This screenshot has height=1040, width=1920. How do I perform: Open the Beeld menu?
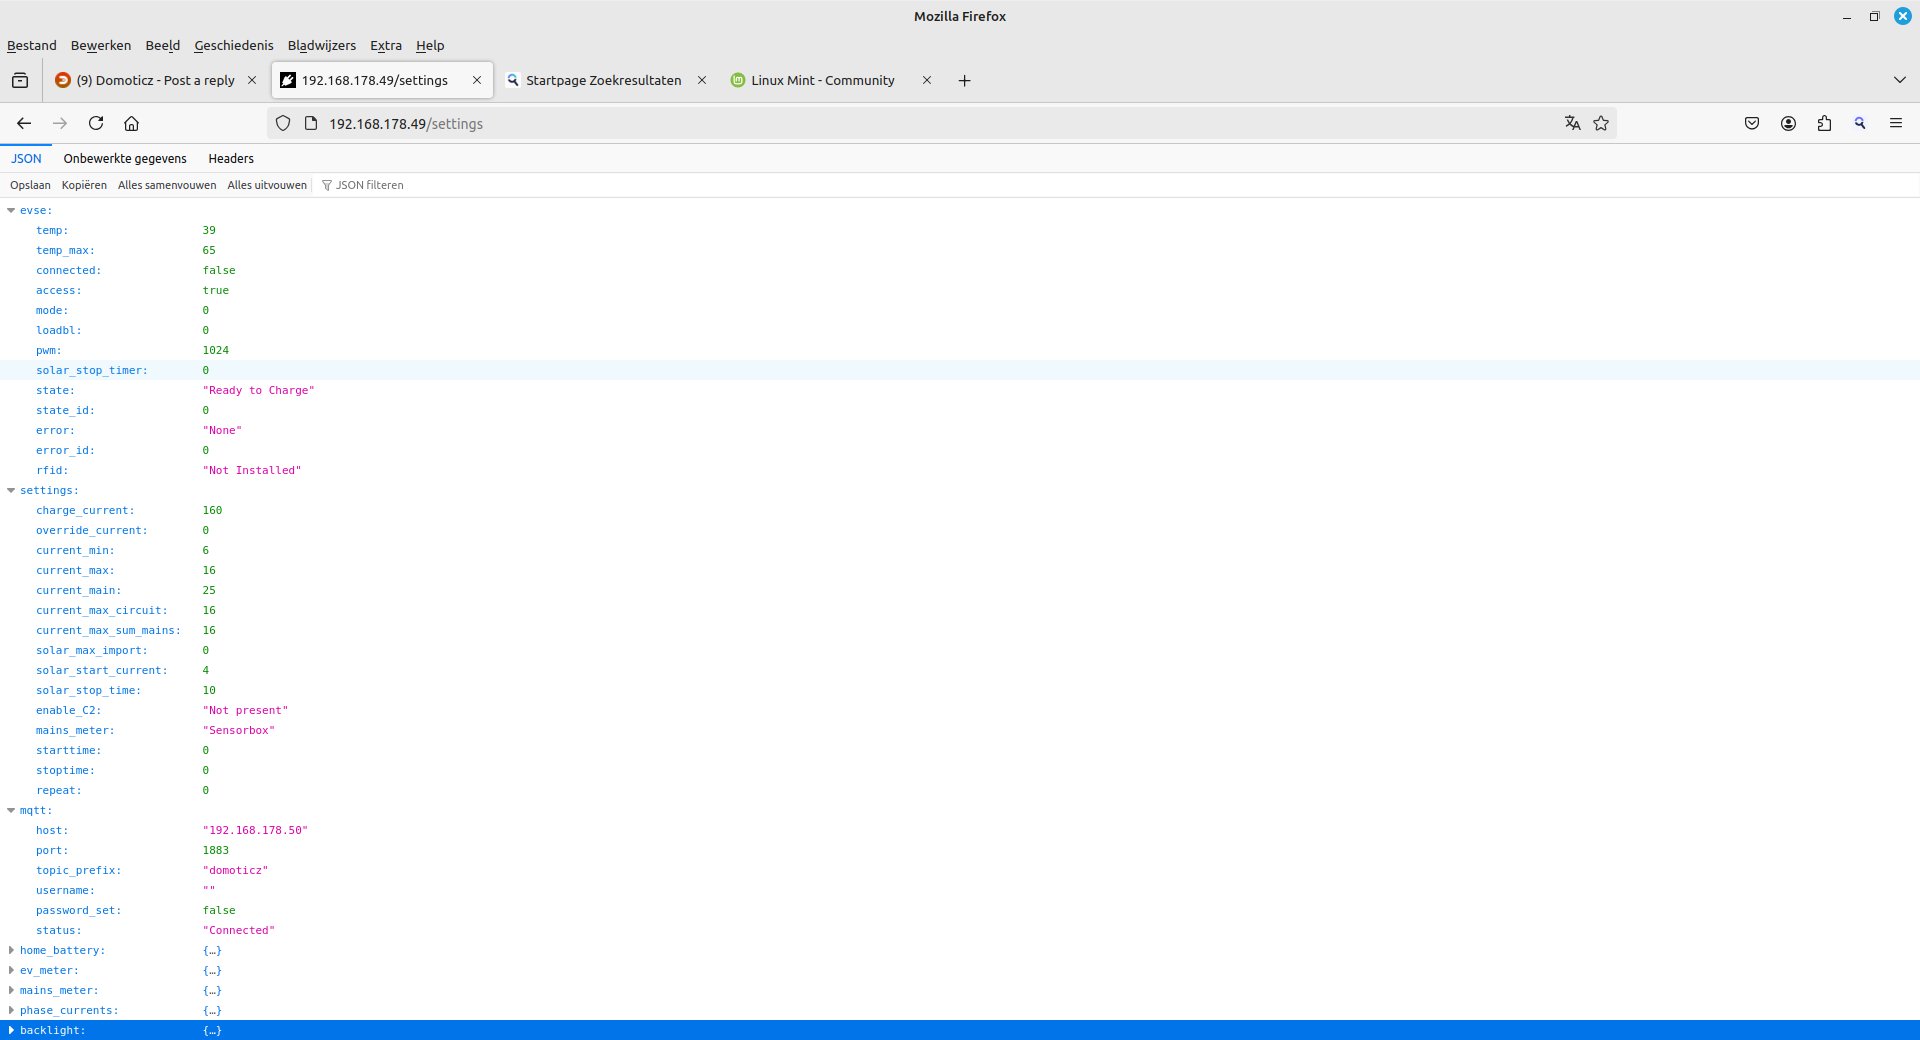[x=163, y=45]
